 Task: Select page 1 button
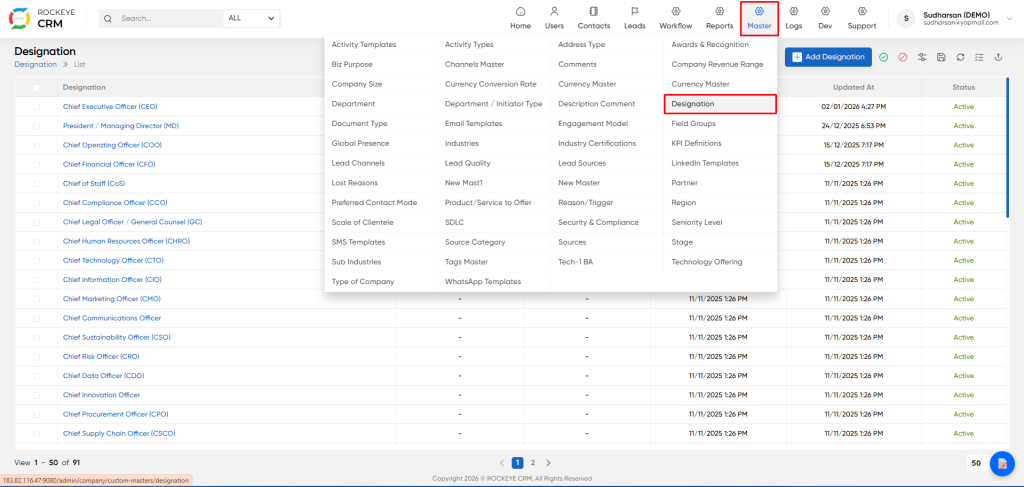517,463
